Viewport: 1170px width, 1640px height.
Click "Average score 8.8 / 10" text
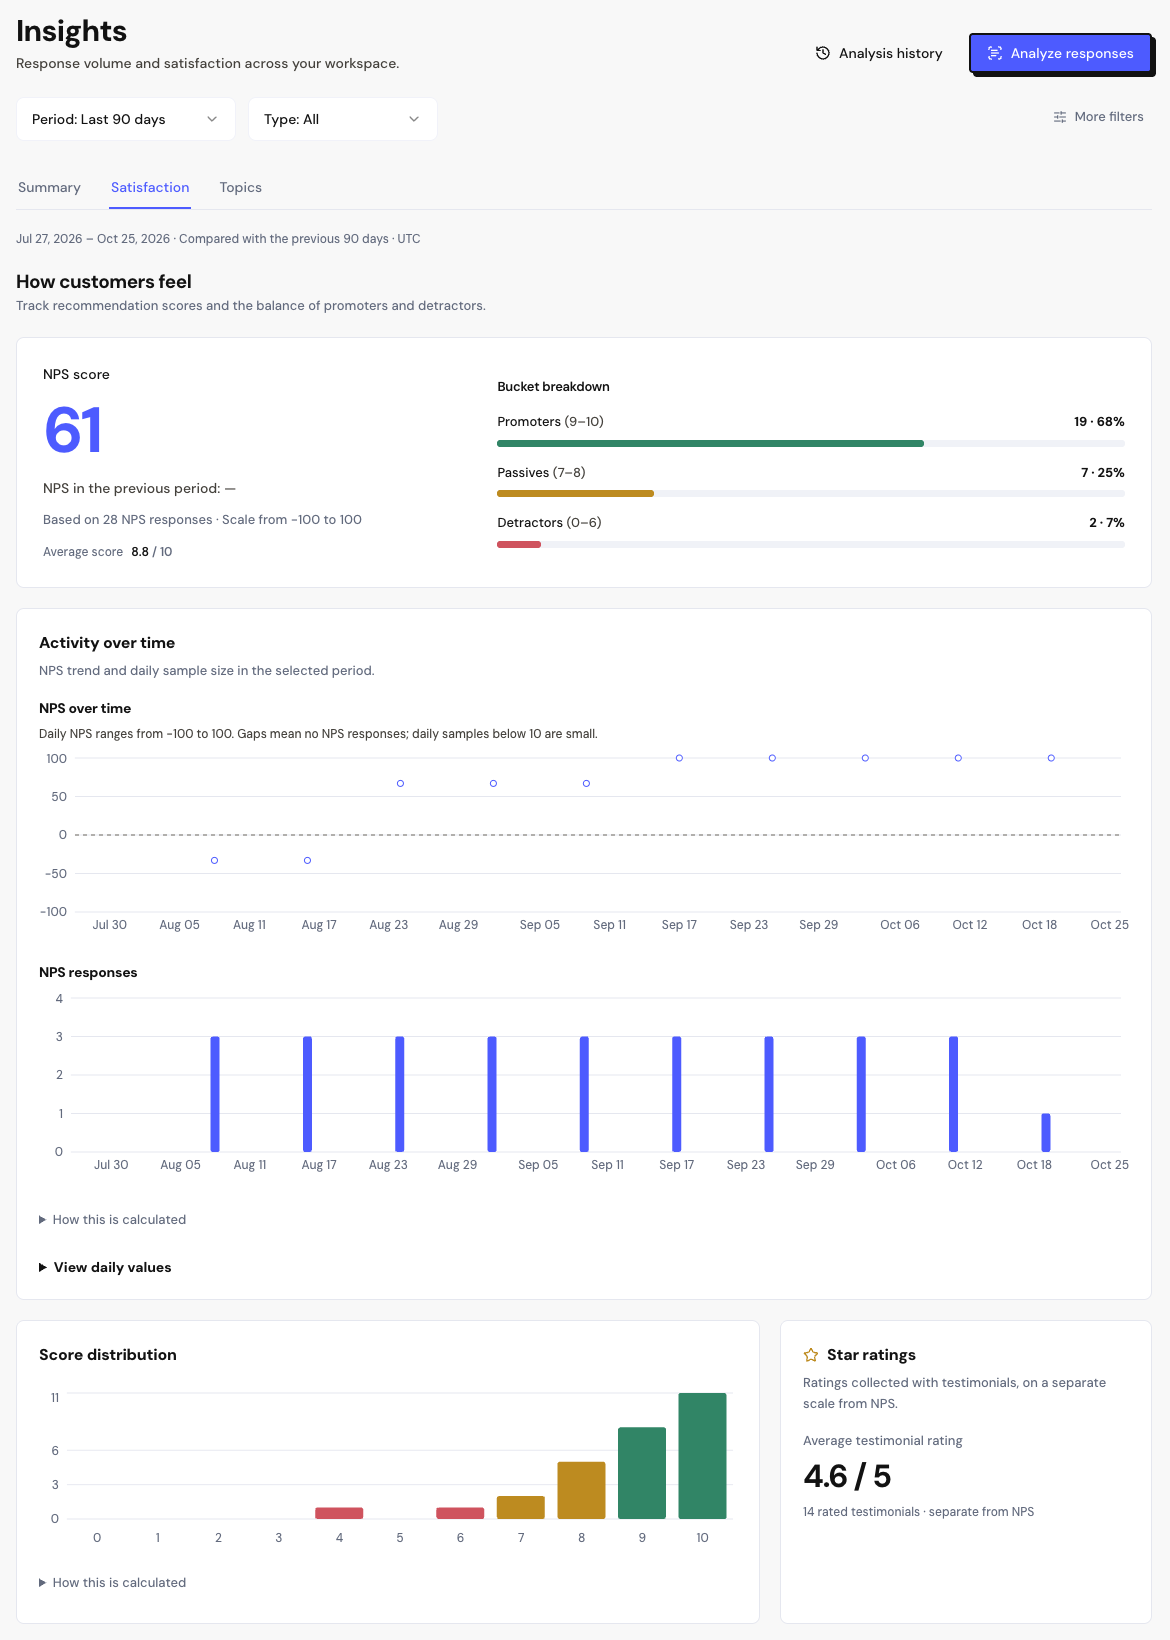pyautogui.click(x=107, y=552)
